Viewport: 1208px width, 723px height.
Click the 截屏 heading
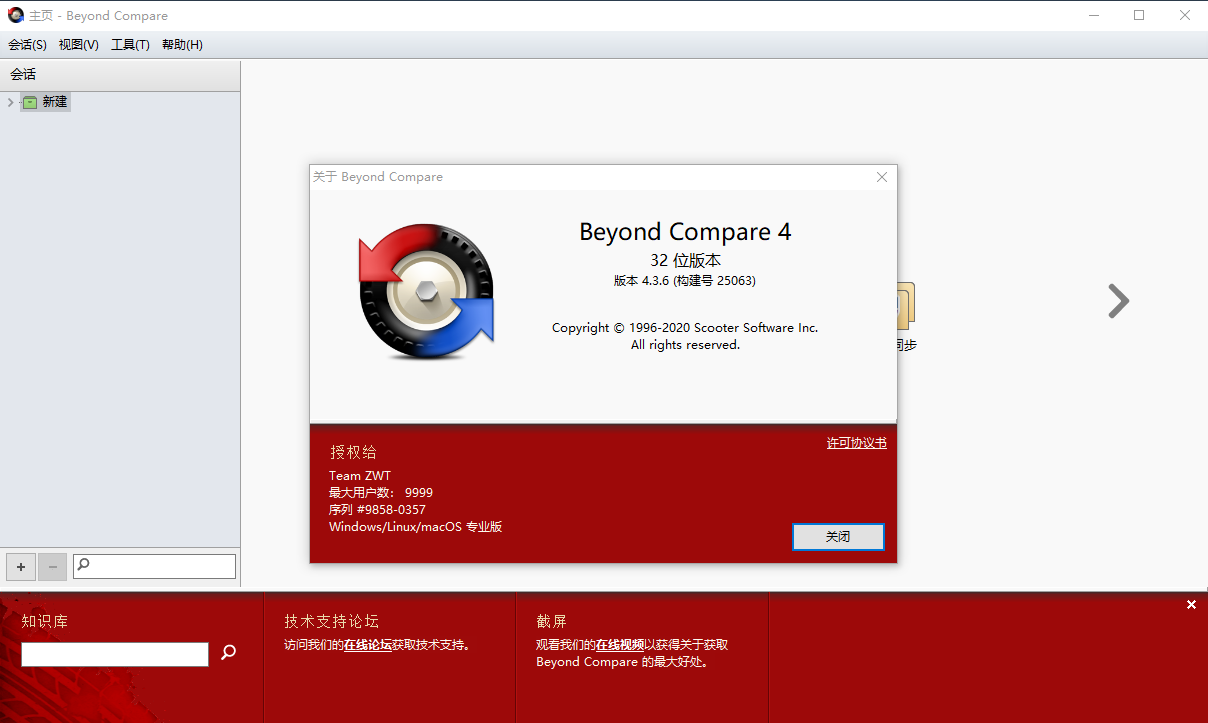click(x=552, y=622)
